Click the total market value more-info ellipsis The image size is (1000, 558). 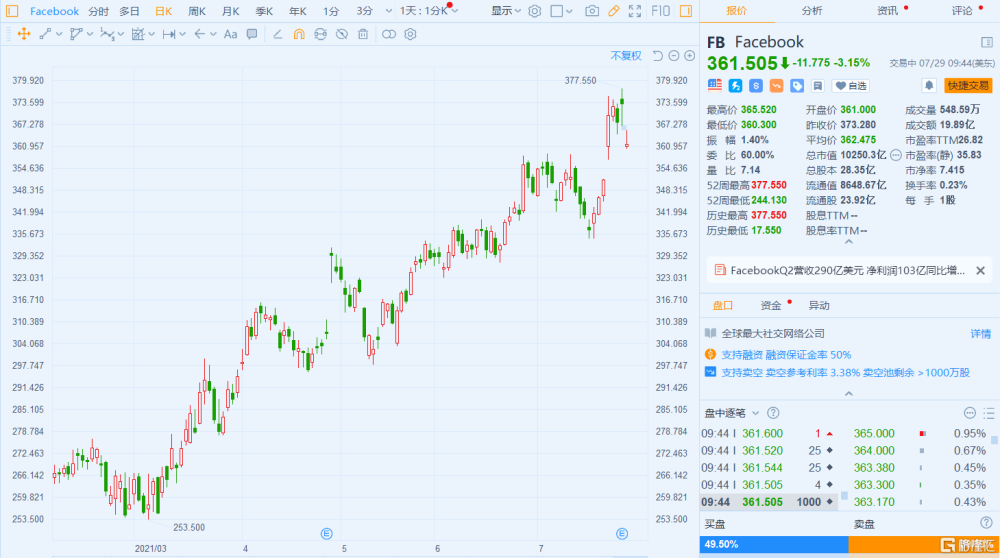tap(895, 155)
